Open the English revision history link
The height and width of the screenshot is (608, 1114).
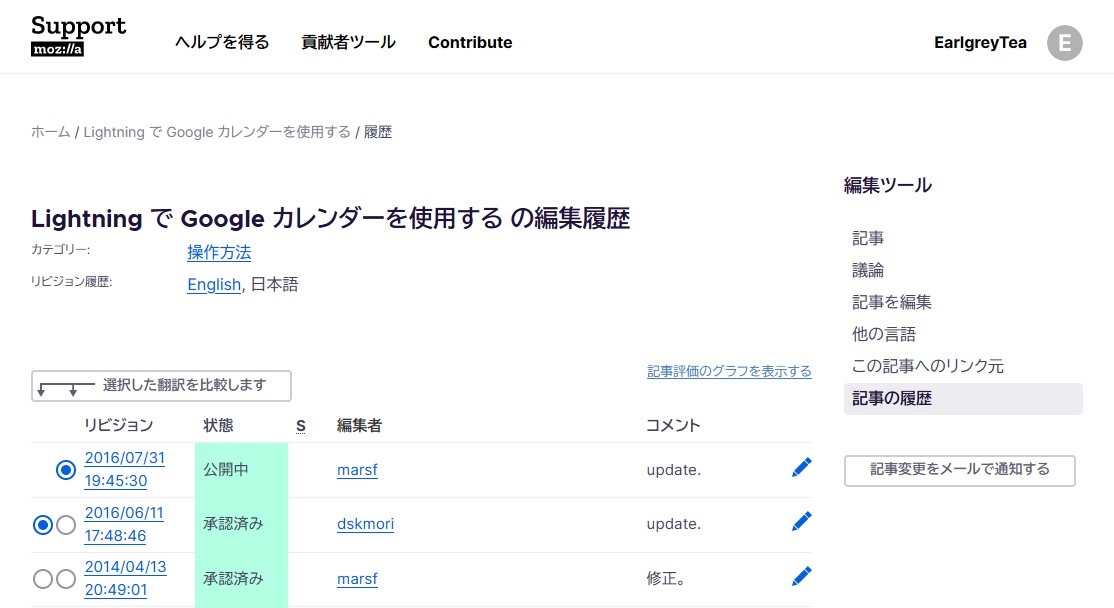pyautogui.click(x=213, y=285)
